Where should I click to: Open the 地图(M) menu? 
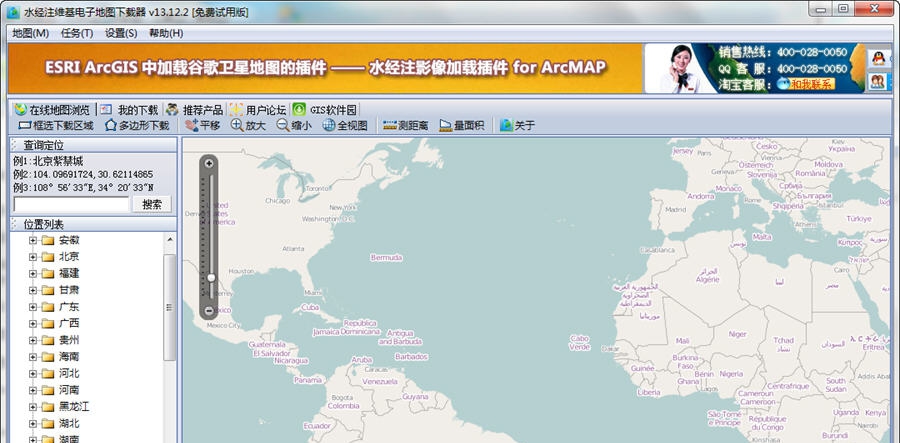(x=30, y=33)
